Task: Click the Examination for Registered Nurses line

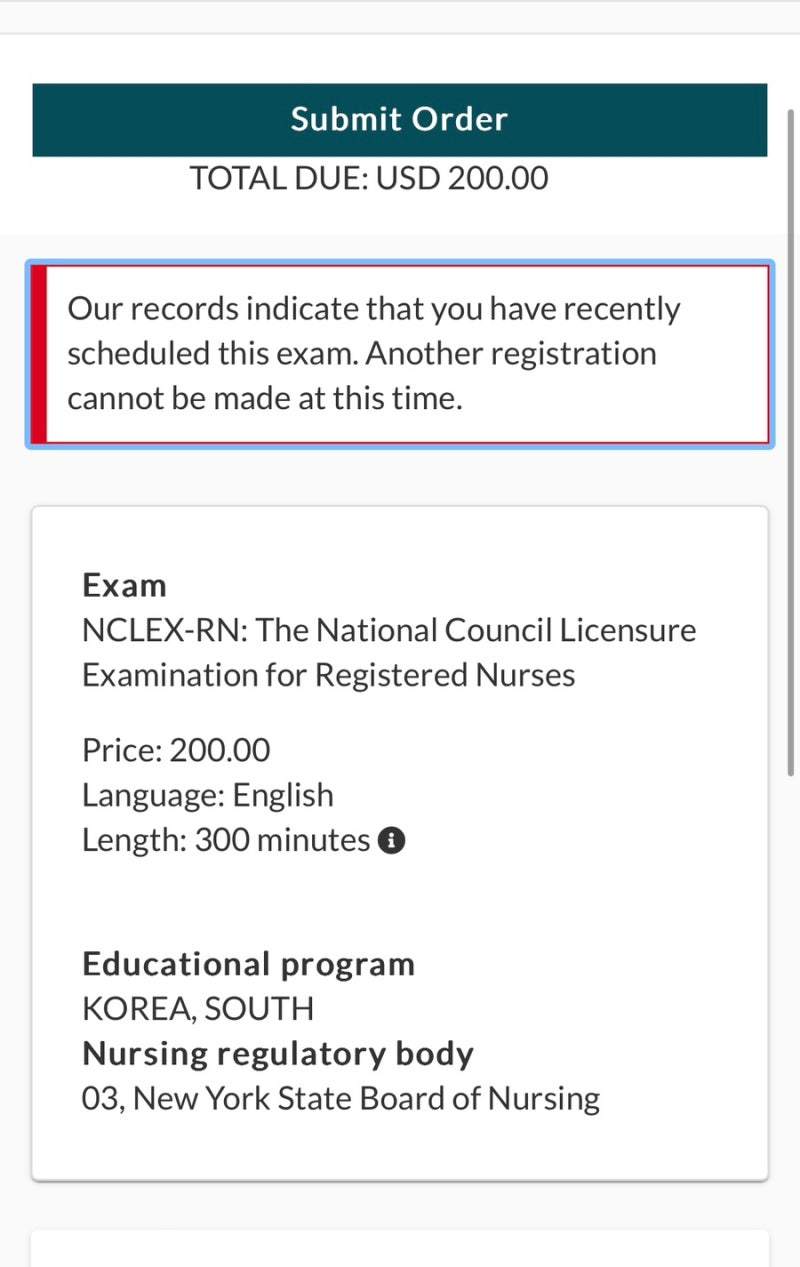Action: 328,675
